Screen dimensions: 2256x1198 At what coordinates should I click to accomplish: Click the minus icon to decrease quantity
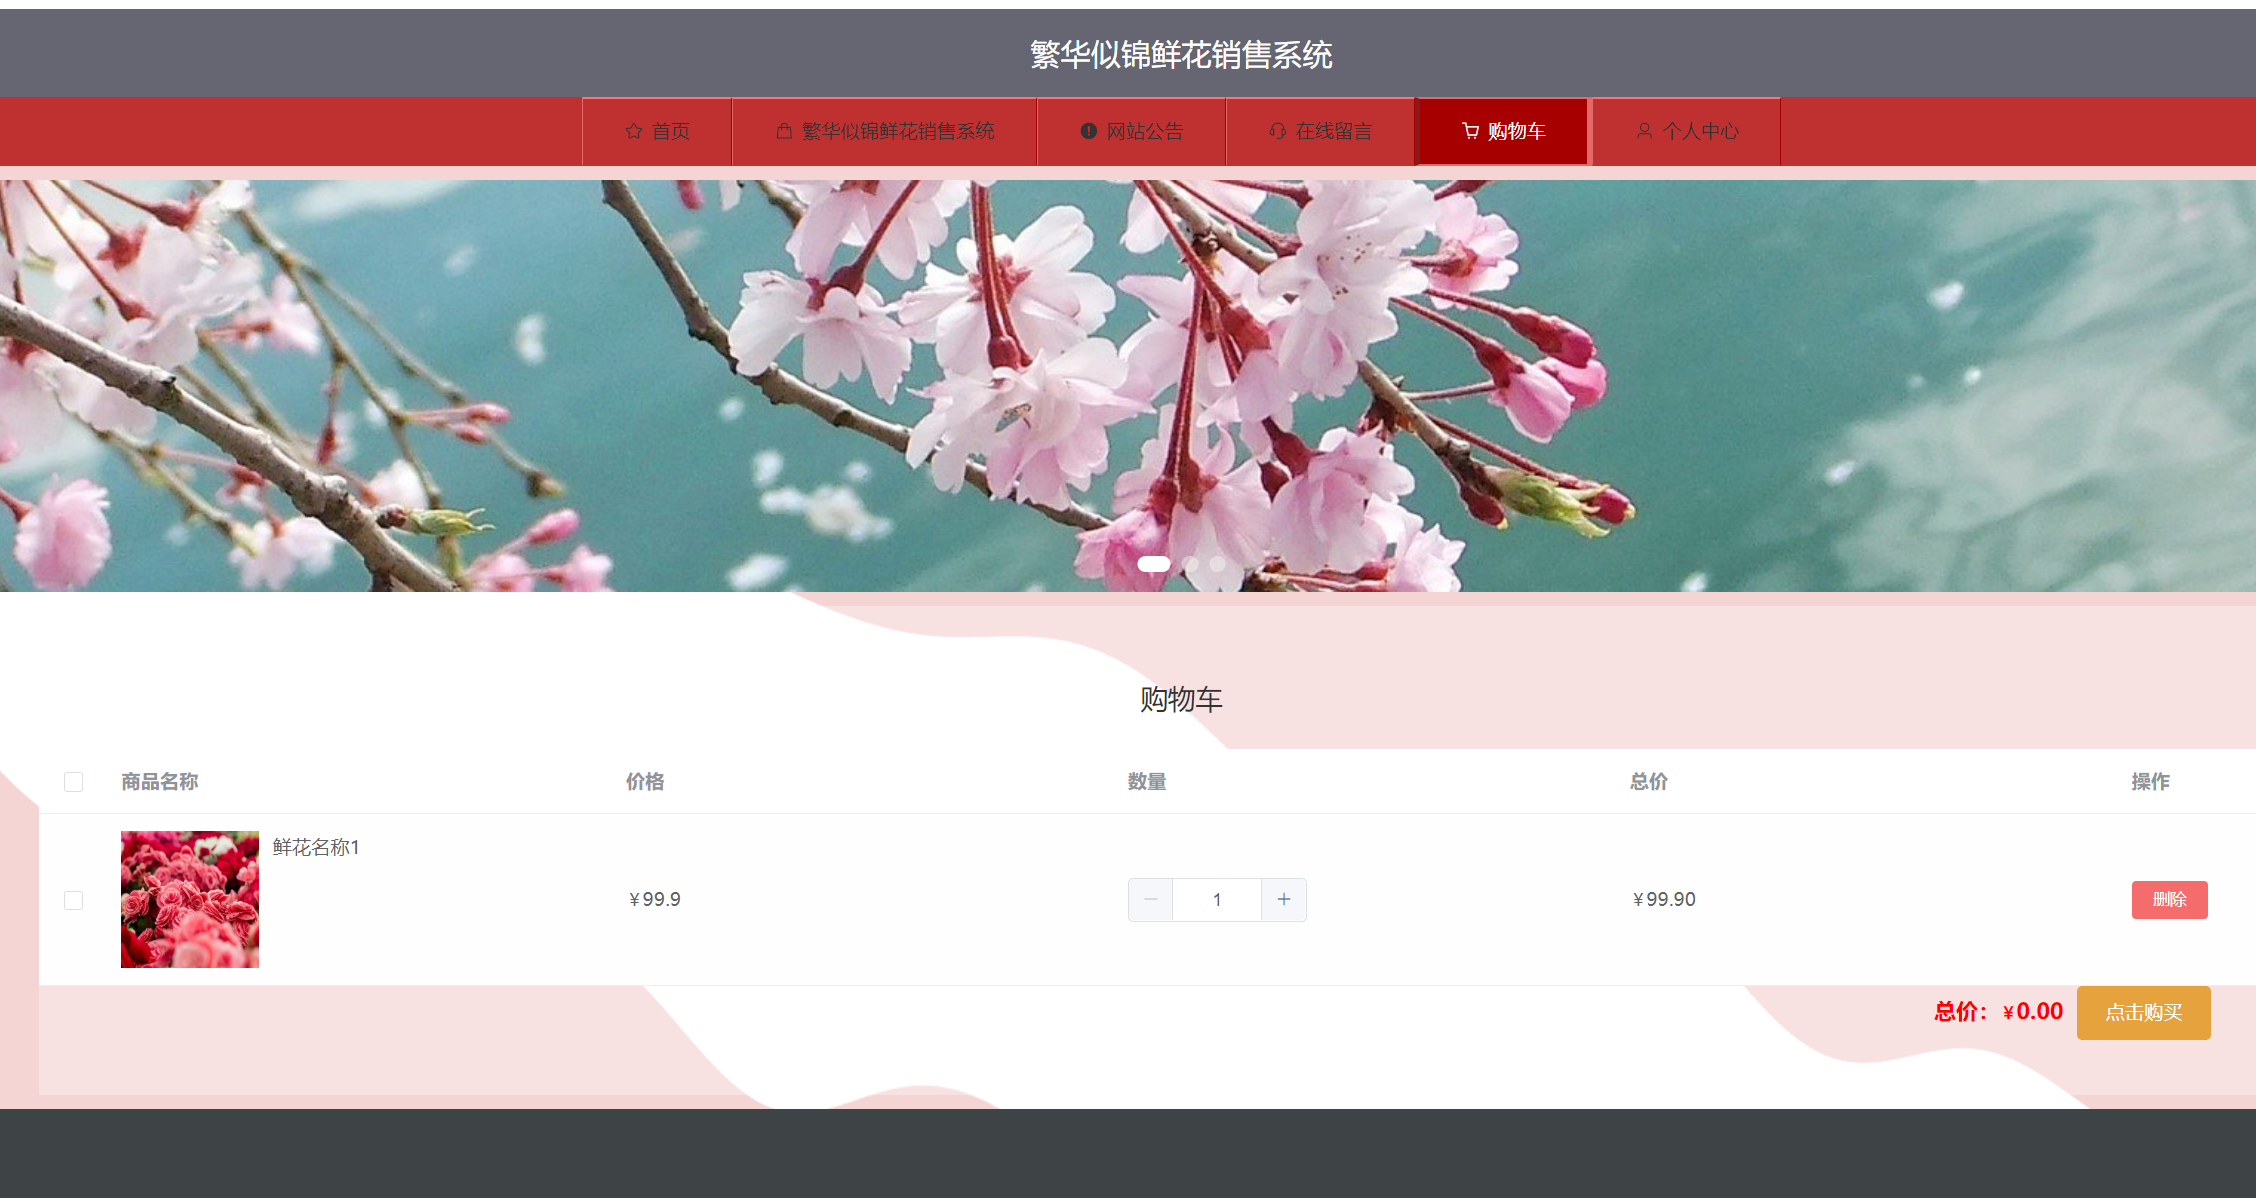1150,899
